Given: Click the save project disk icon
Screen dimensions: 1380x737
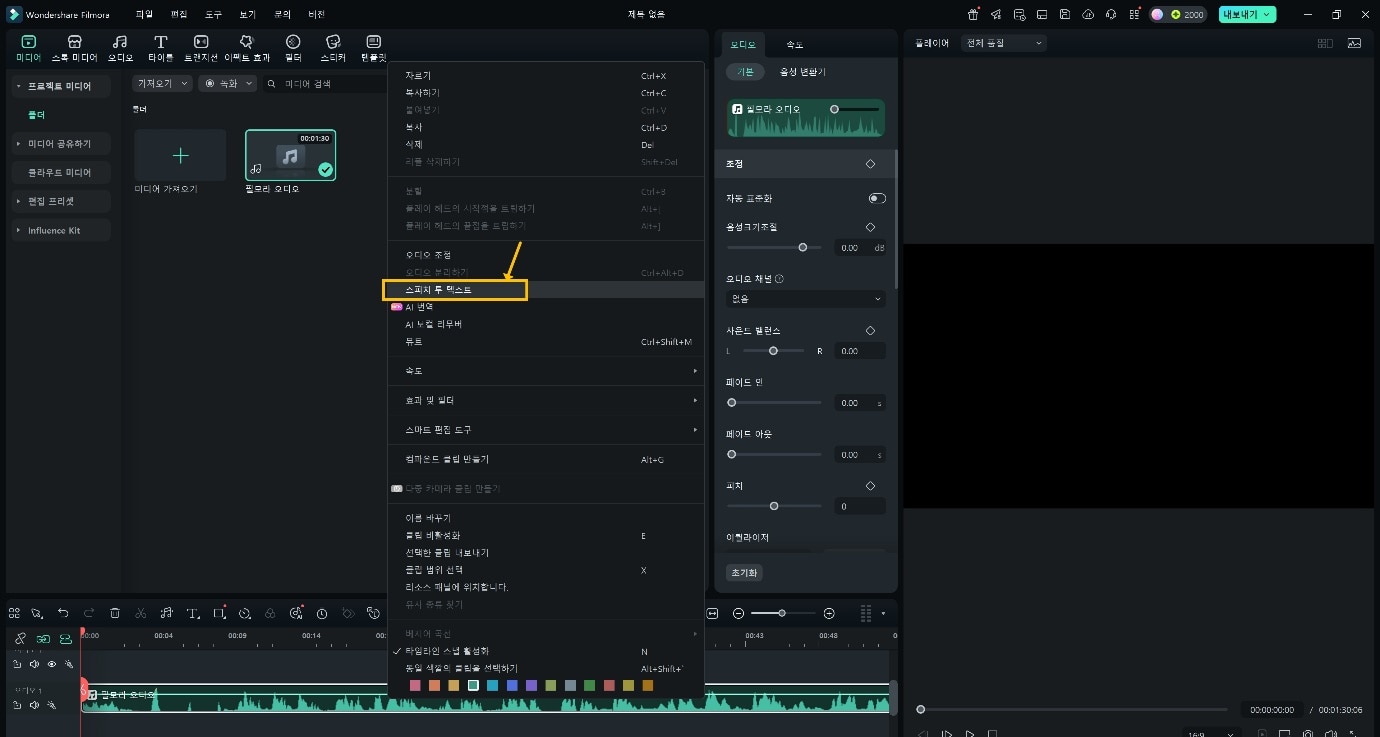Looking at the screenshot, I should pyautogui.click(x=1065, y=14).
